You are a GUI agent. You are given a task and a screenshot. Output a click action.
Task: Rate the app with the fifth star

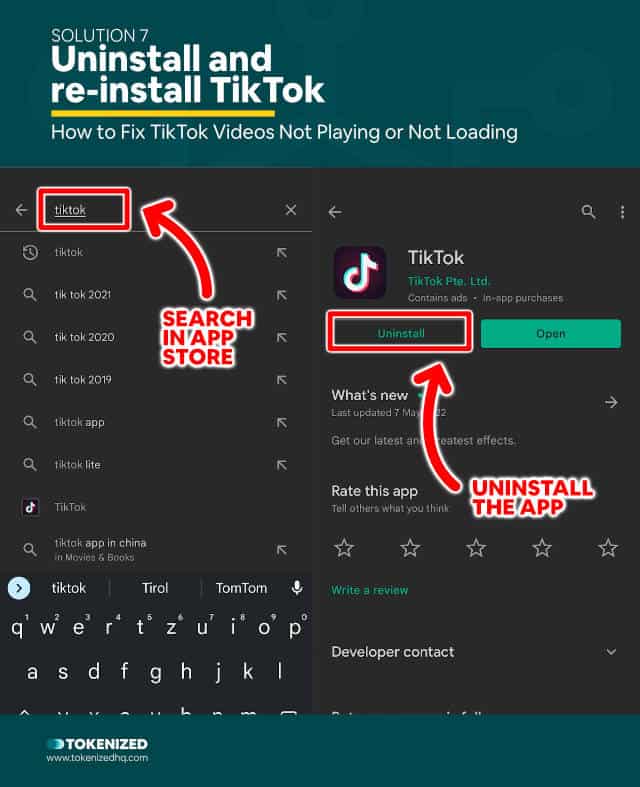[608, 548]
